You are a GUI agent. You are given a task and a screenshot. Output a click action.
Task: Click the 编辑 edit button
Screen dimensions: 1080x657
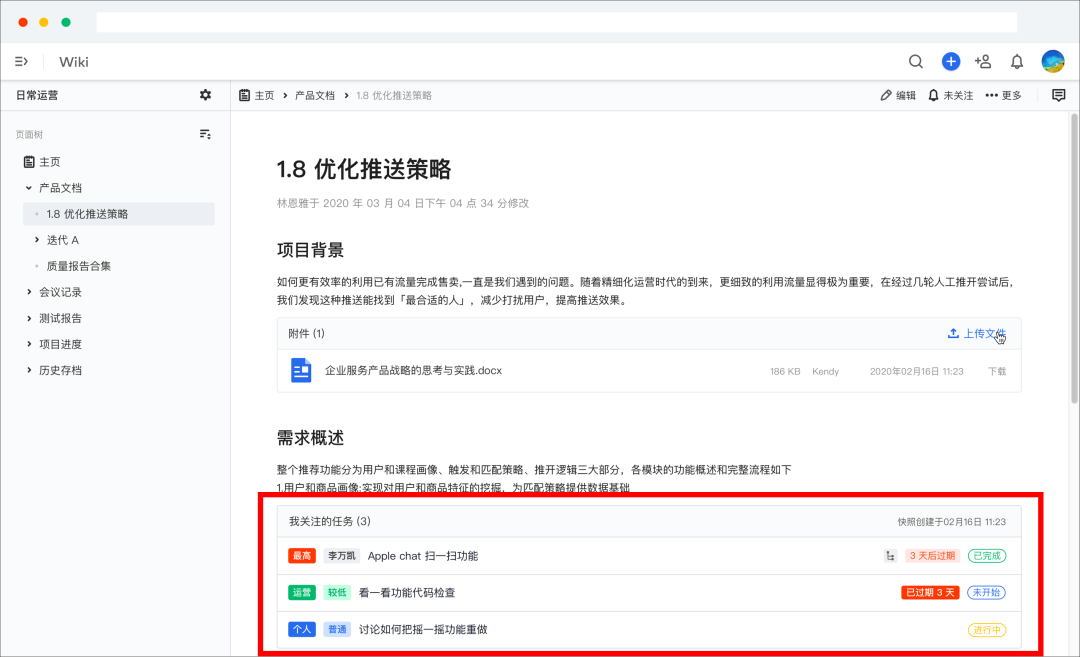897,95
